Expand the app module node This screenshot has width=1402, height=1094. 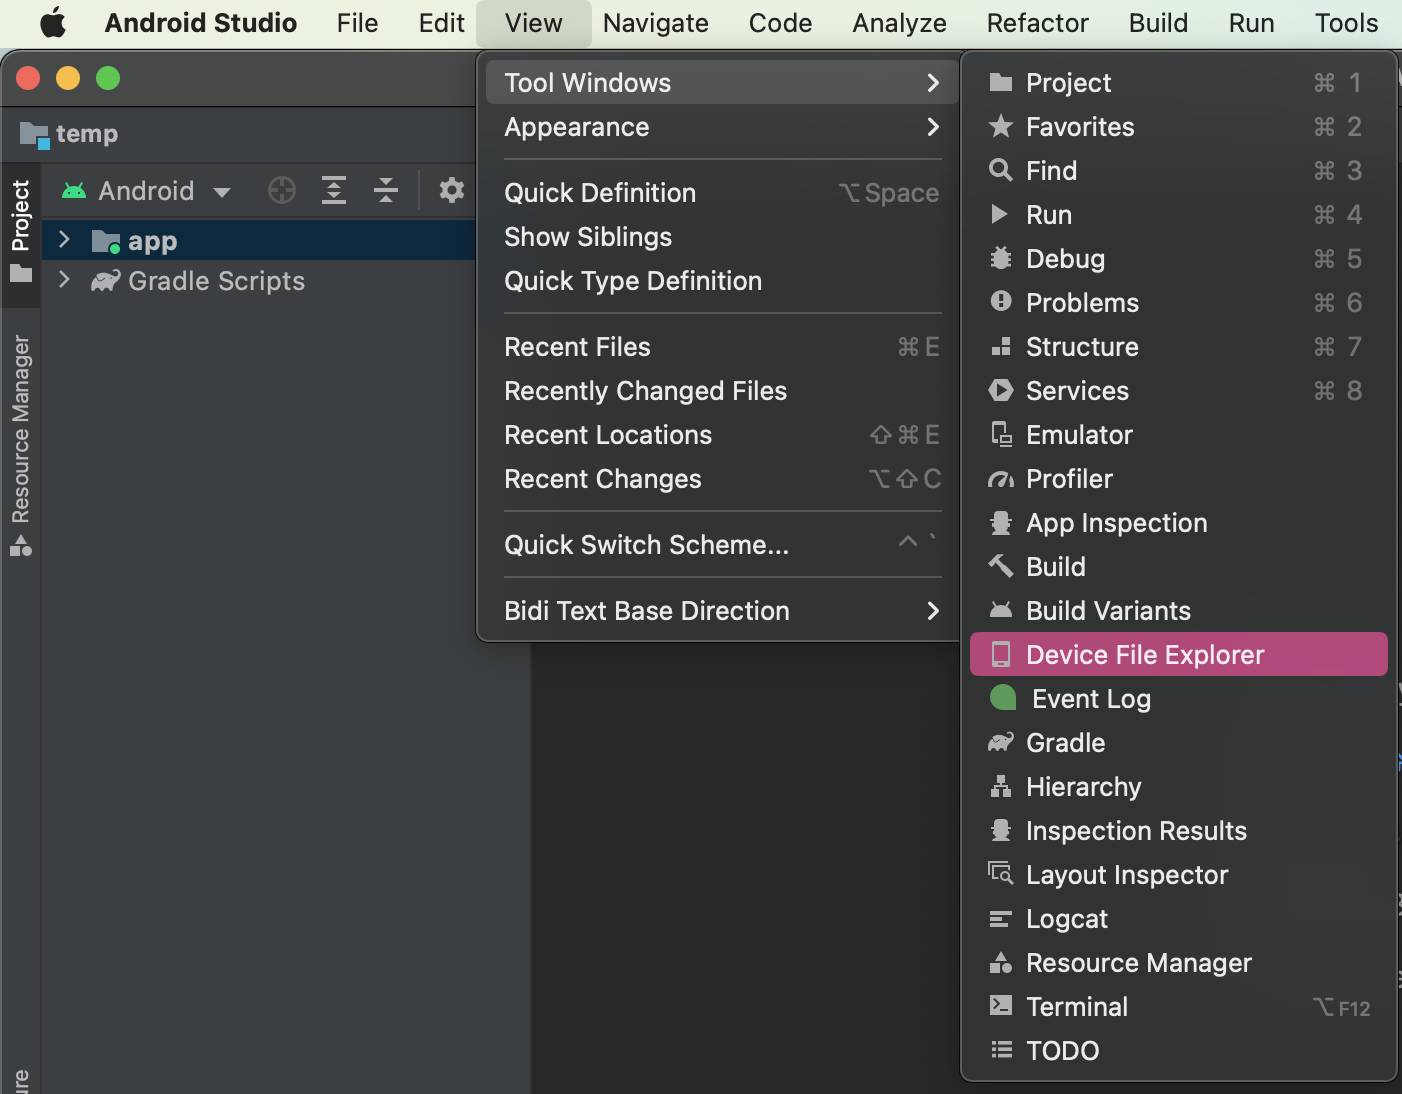(x=64, y=240)
